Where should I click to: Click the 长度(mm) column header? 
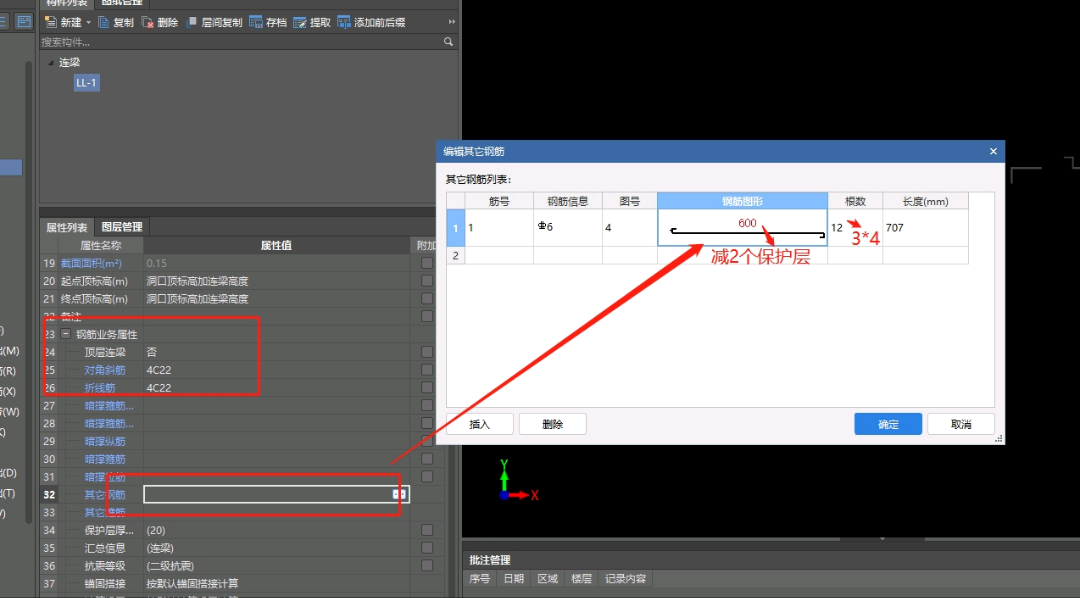tap(926, 201)
